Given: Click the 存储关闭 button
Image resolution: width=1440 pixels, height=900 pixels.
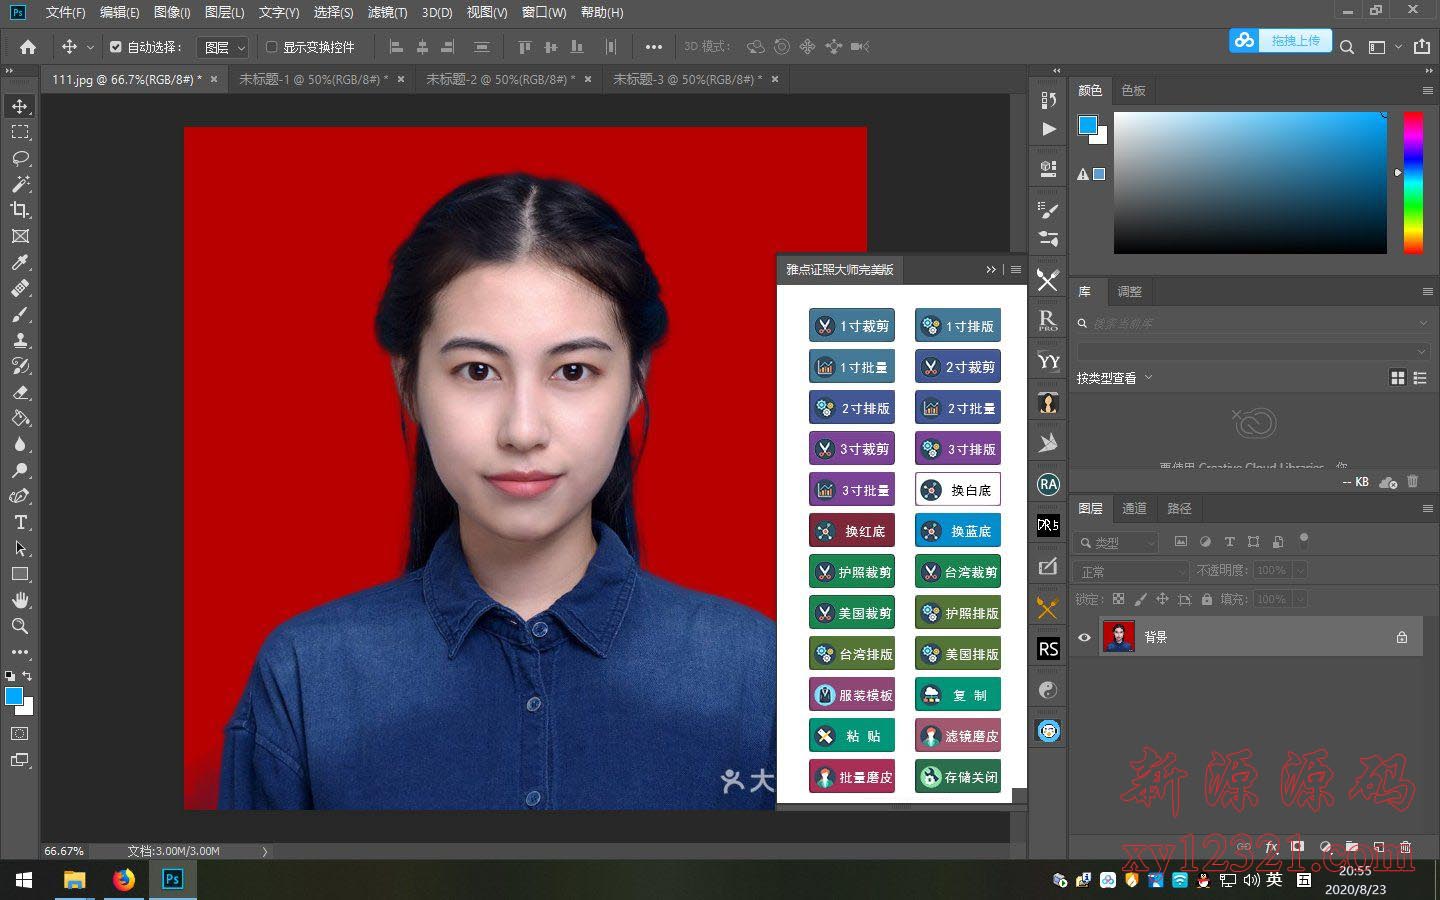Looking at the screenshot, I should coord(958,776).
